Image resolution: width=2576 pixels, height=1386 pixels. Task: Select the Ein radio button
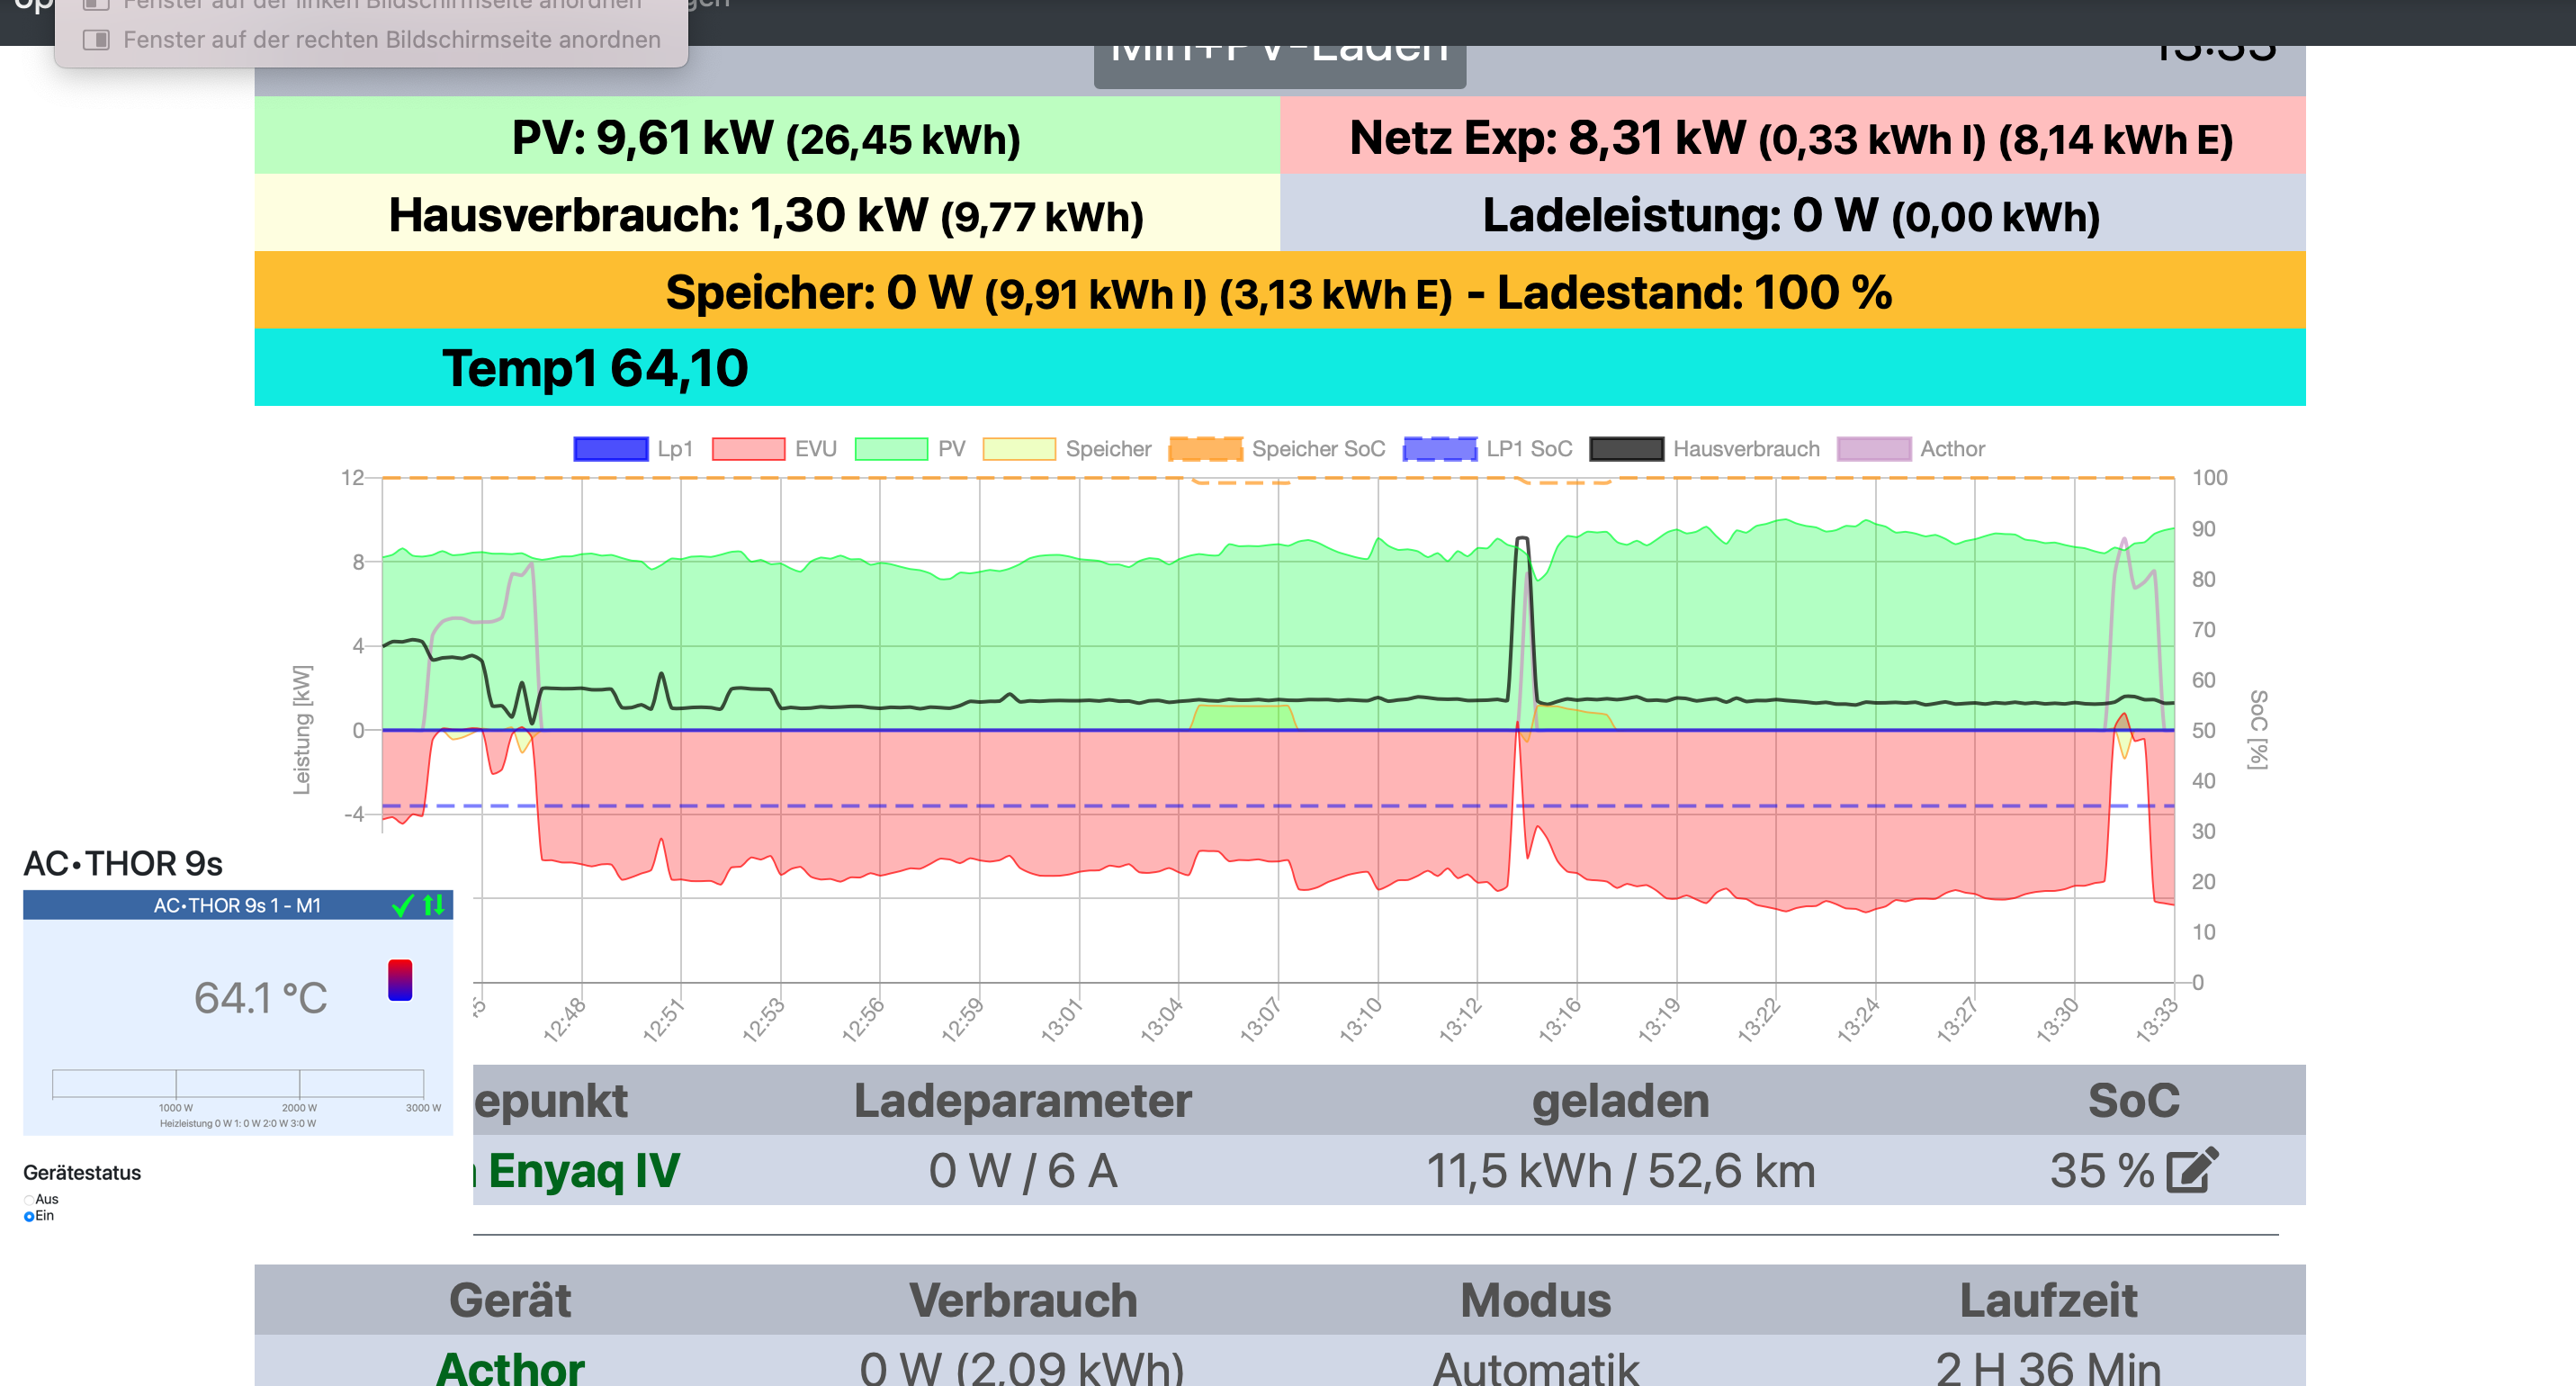29,1216
